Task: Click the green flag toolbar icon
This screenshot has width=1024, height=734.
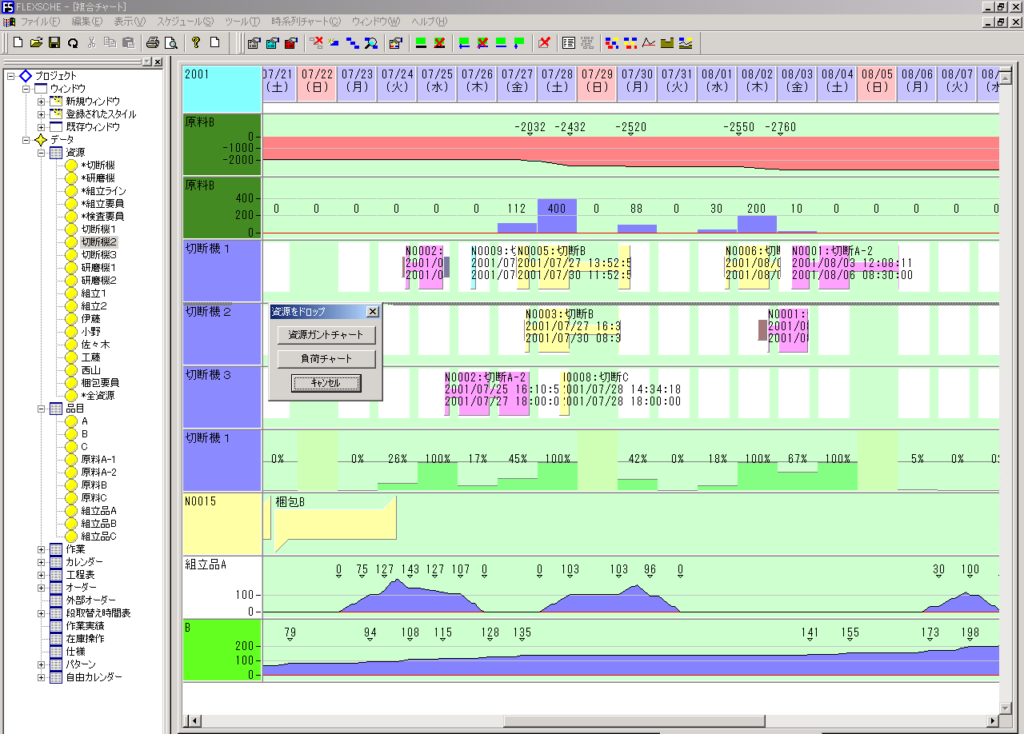Action: [x=519, y=43]
